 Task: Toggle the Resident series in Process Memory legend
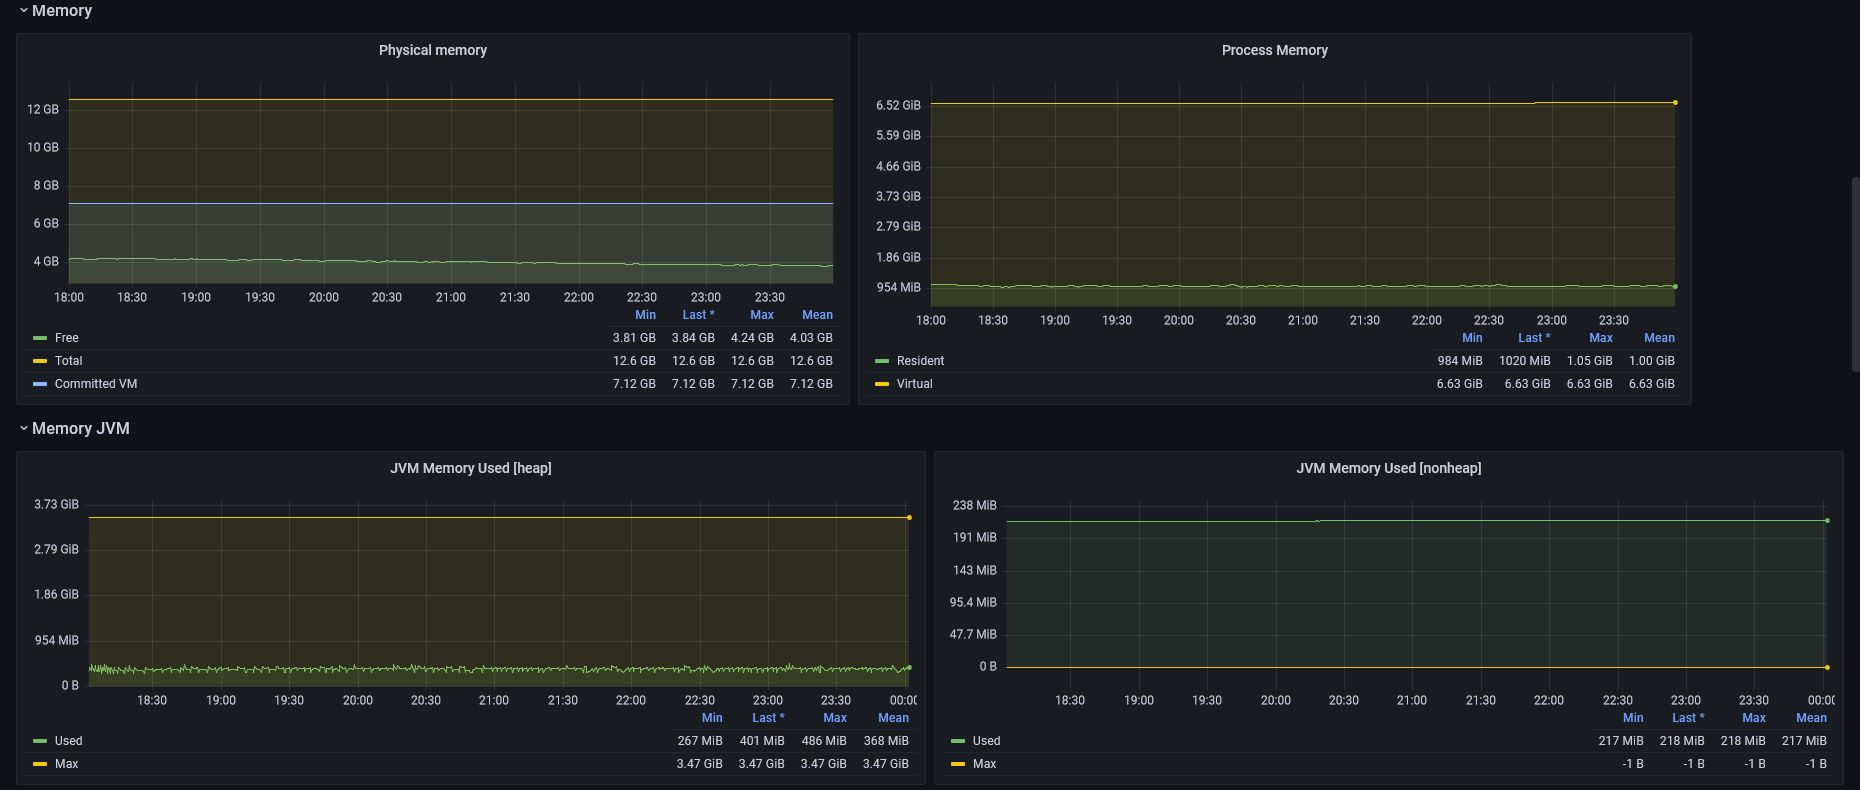[x=920, y=361]
